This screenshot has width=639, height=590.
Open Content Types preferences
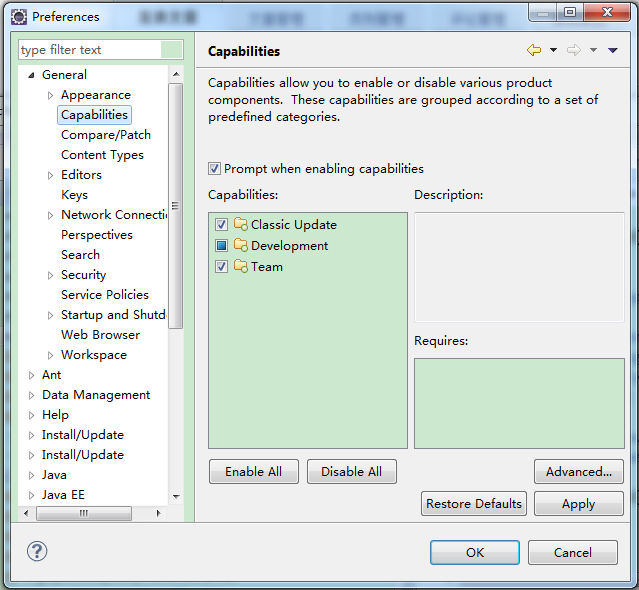102,155
